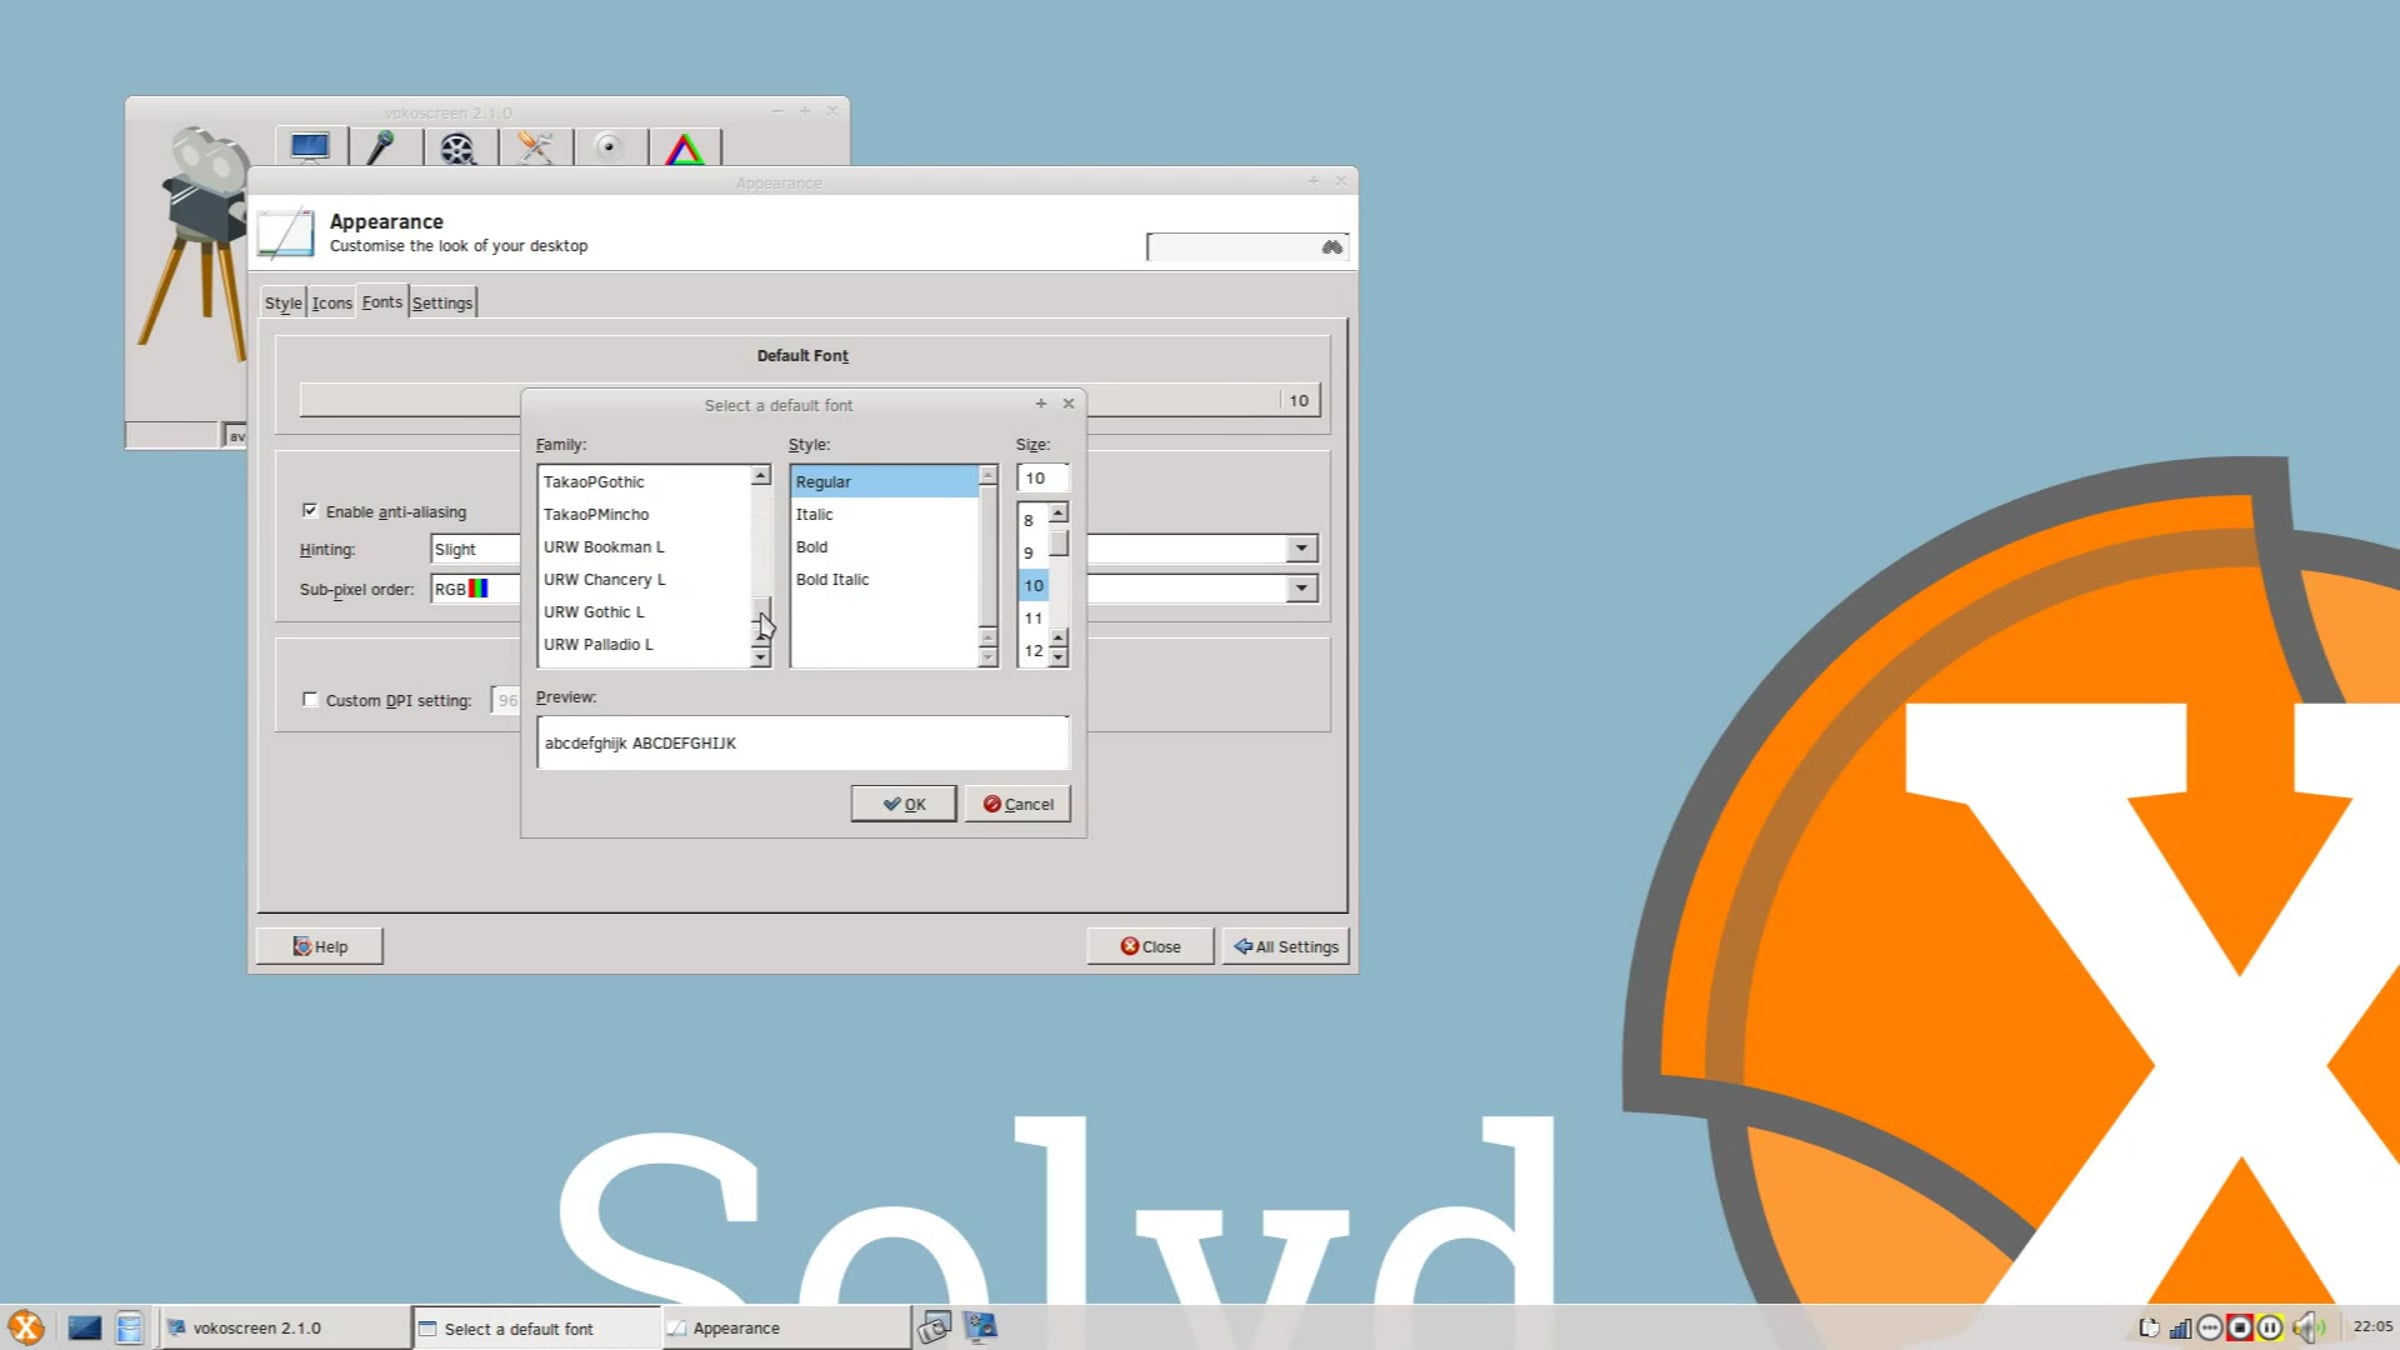Click the Custom DPI value field

coord(506,700)
